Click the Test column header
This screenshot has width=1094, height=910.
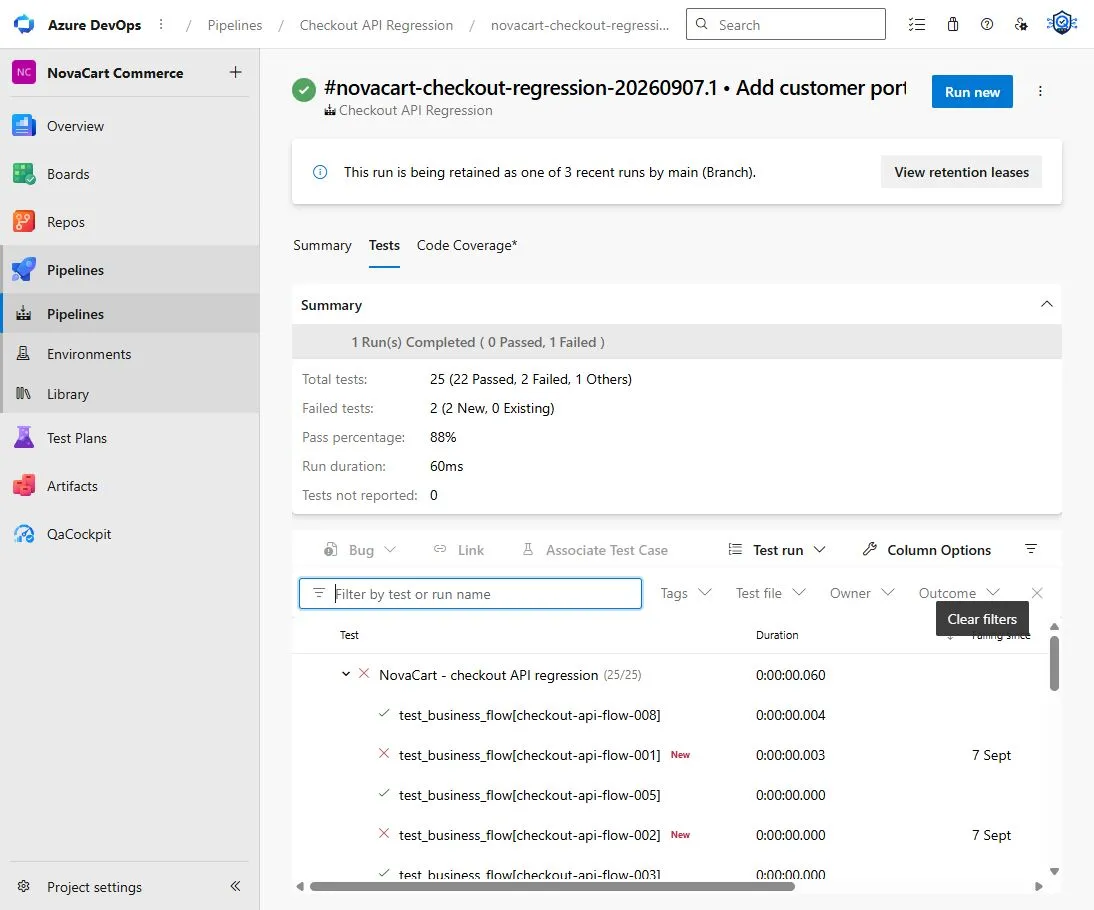pyautogui.click(x=349, y=635)
